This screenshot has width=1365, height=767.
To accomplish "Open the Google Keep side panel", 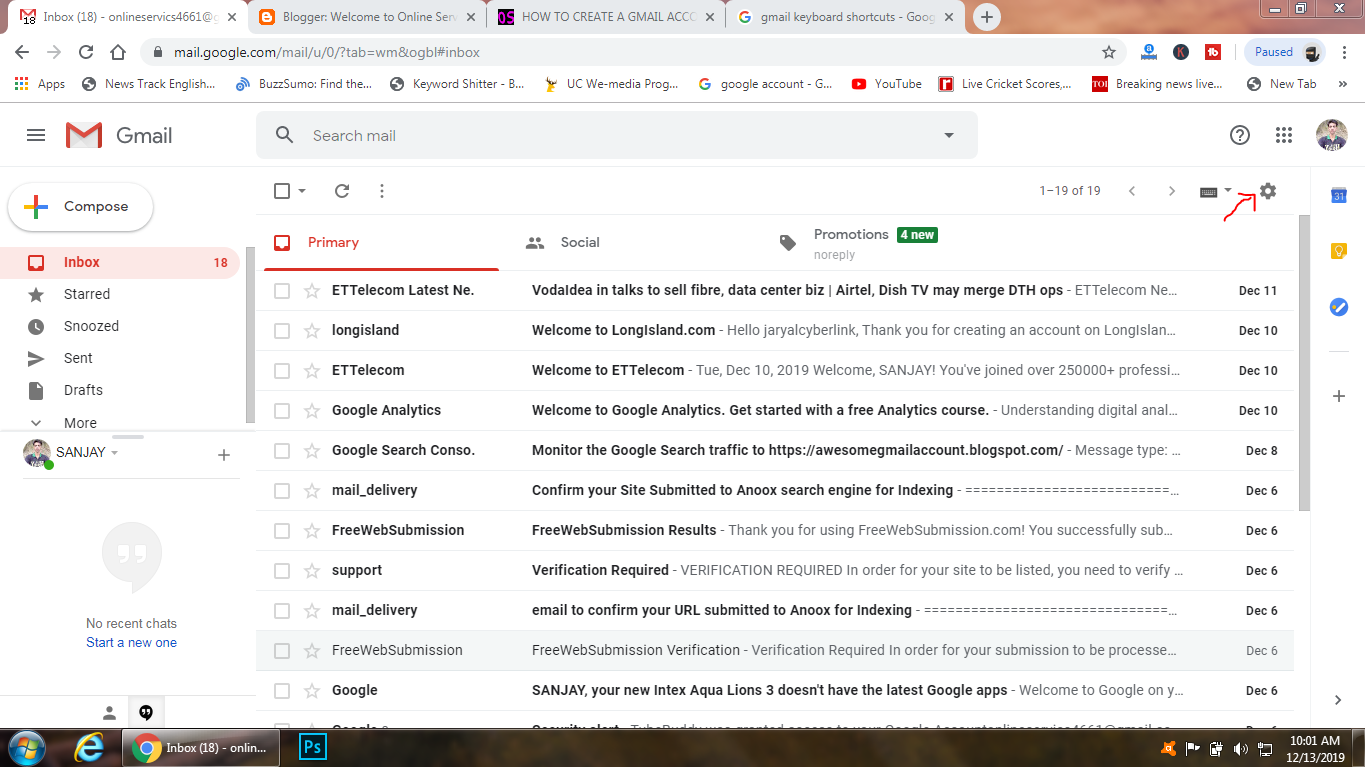I will coord(1338,251).
